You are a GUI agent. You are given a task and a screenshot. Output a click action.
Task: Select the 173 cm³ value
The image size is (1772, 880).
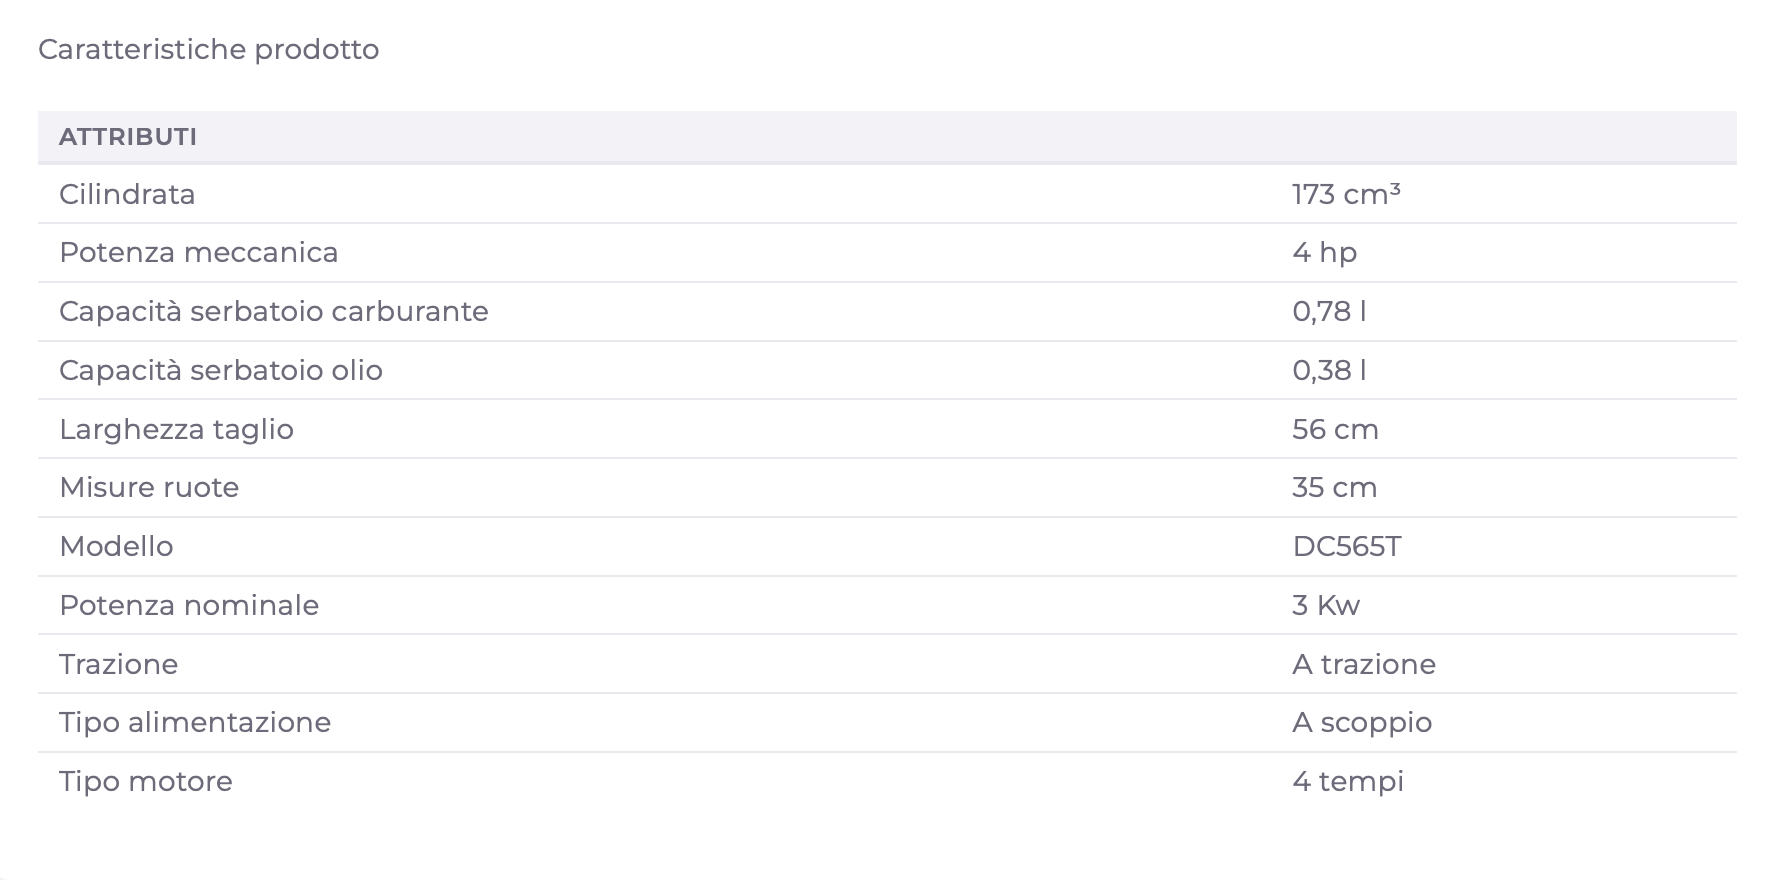point(1346,194)
